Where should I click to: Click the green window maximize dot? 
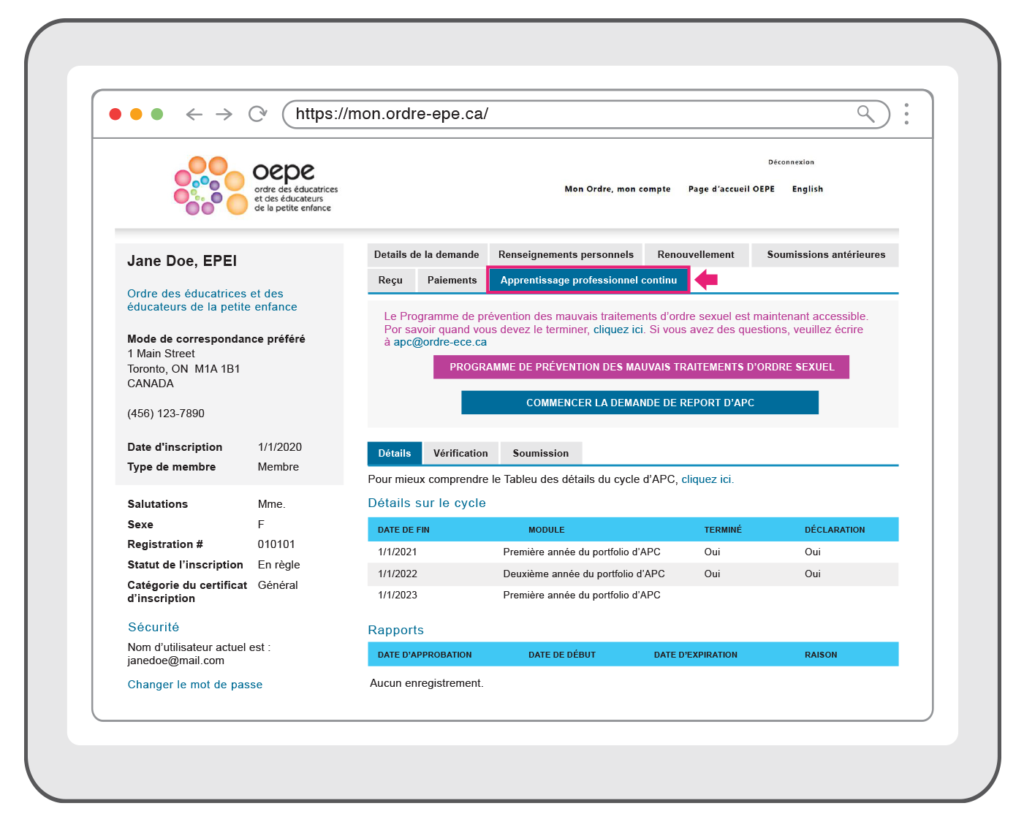coord(157,114)
